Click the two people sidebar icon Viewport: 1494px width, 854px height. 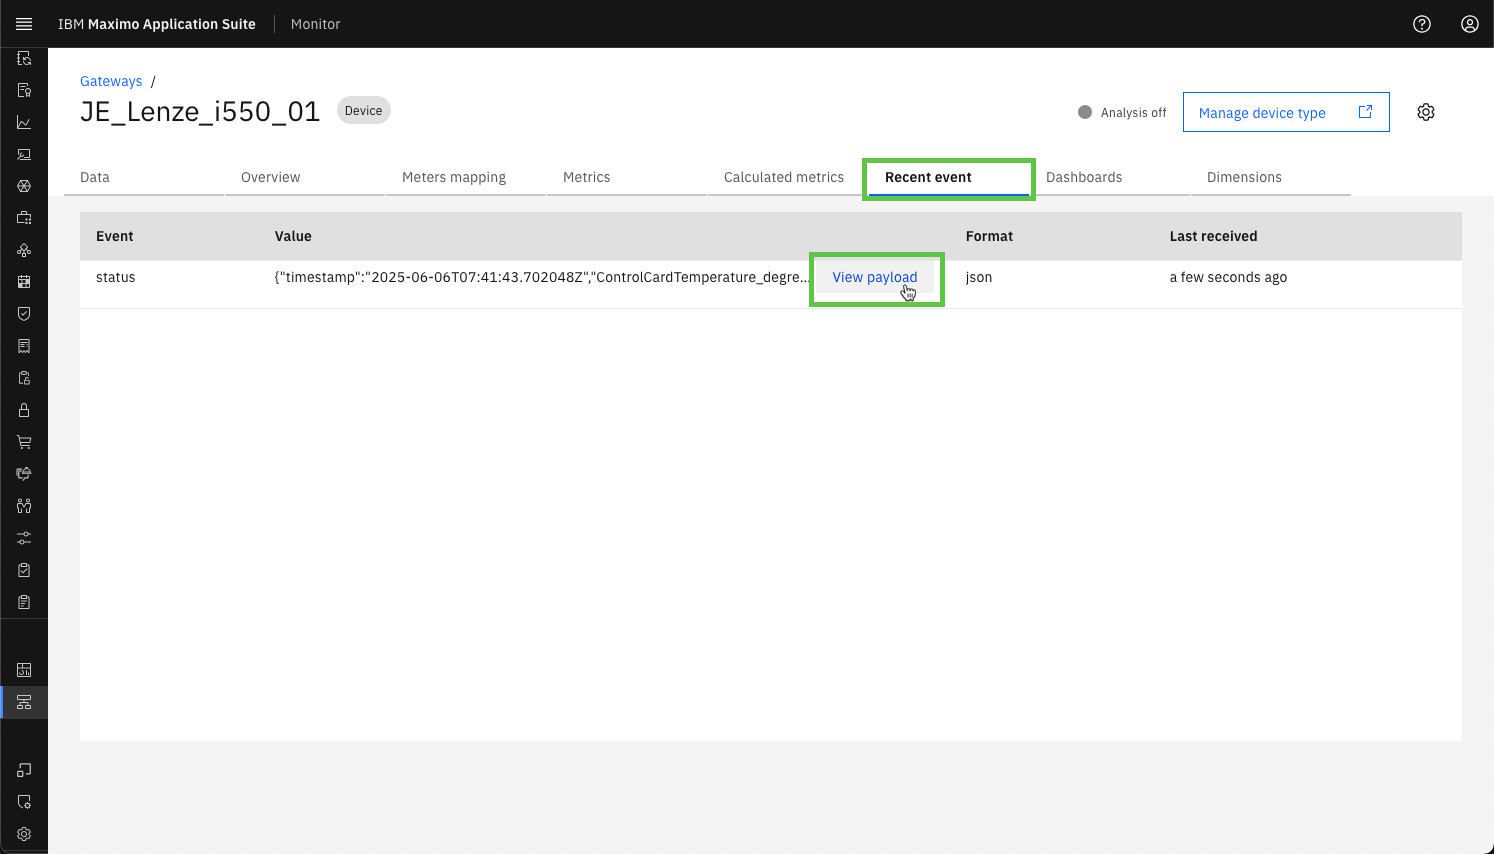coord(24,506)
